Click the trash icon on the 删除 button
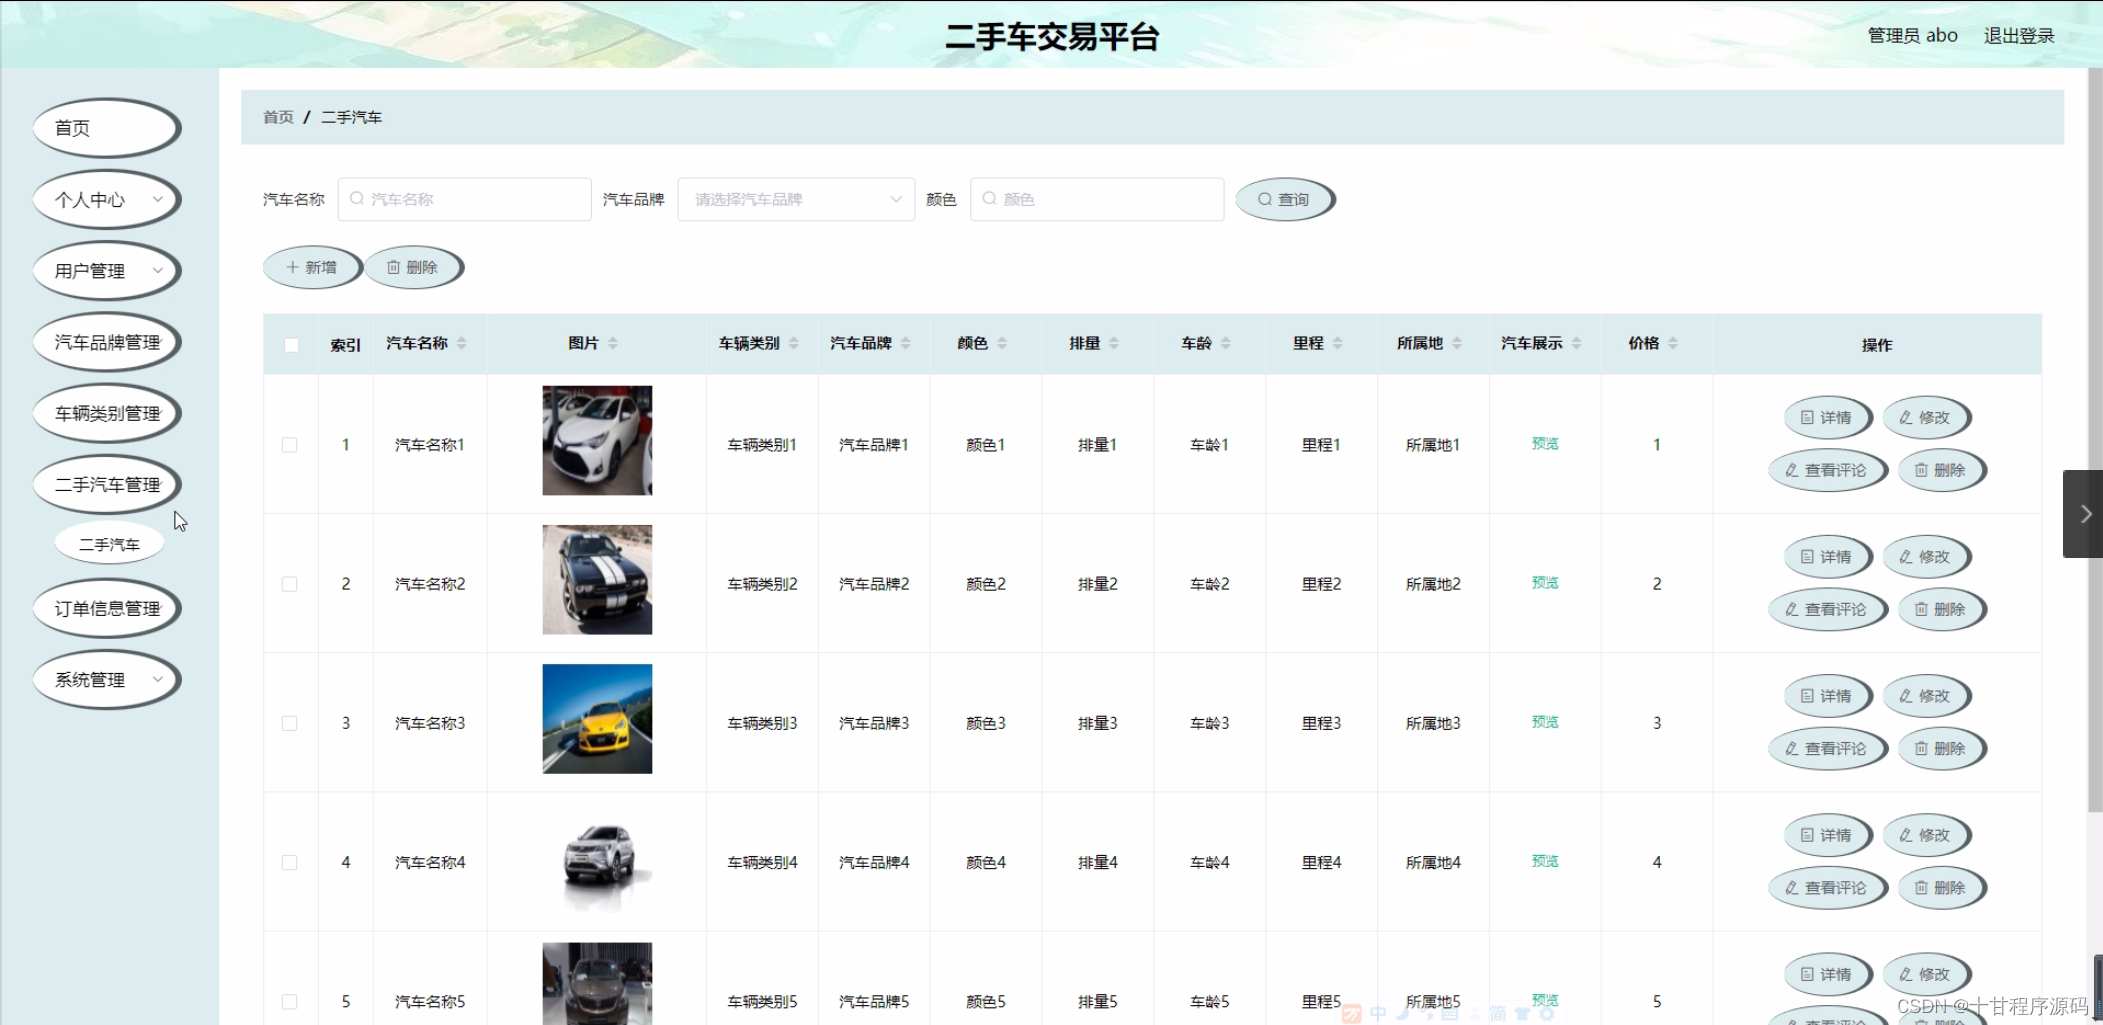The image size is (2103, 1025). [394, 267]
